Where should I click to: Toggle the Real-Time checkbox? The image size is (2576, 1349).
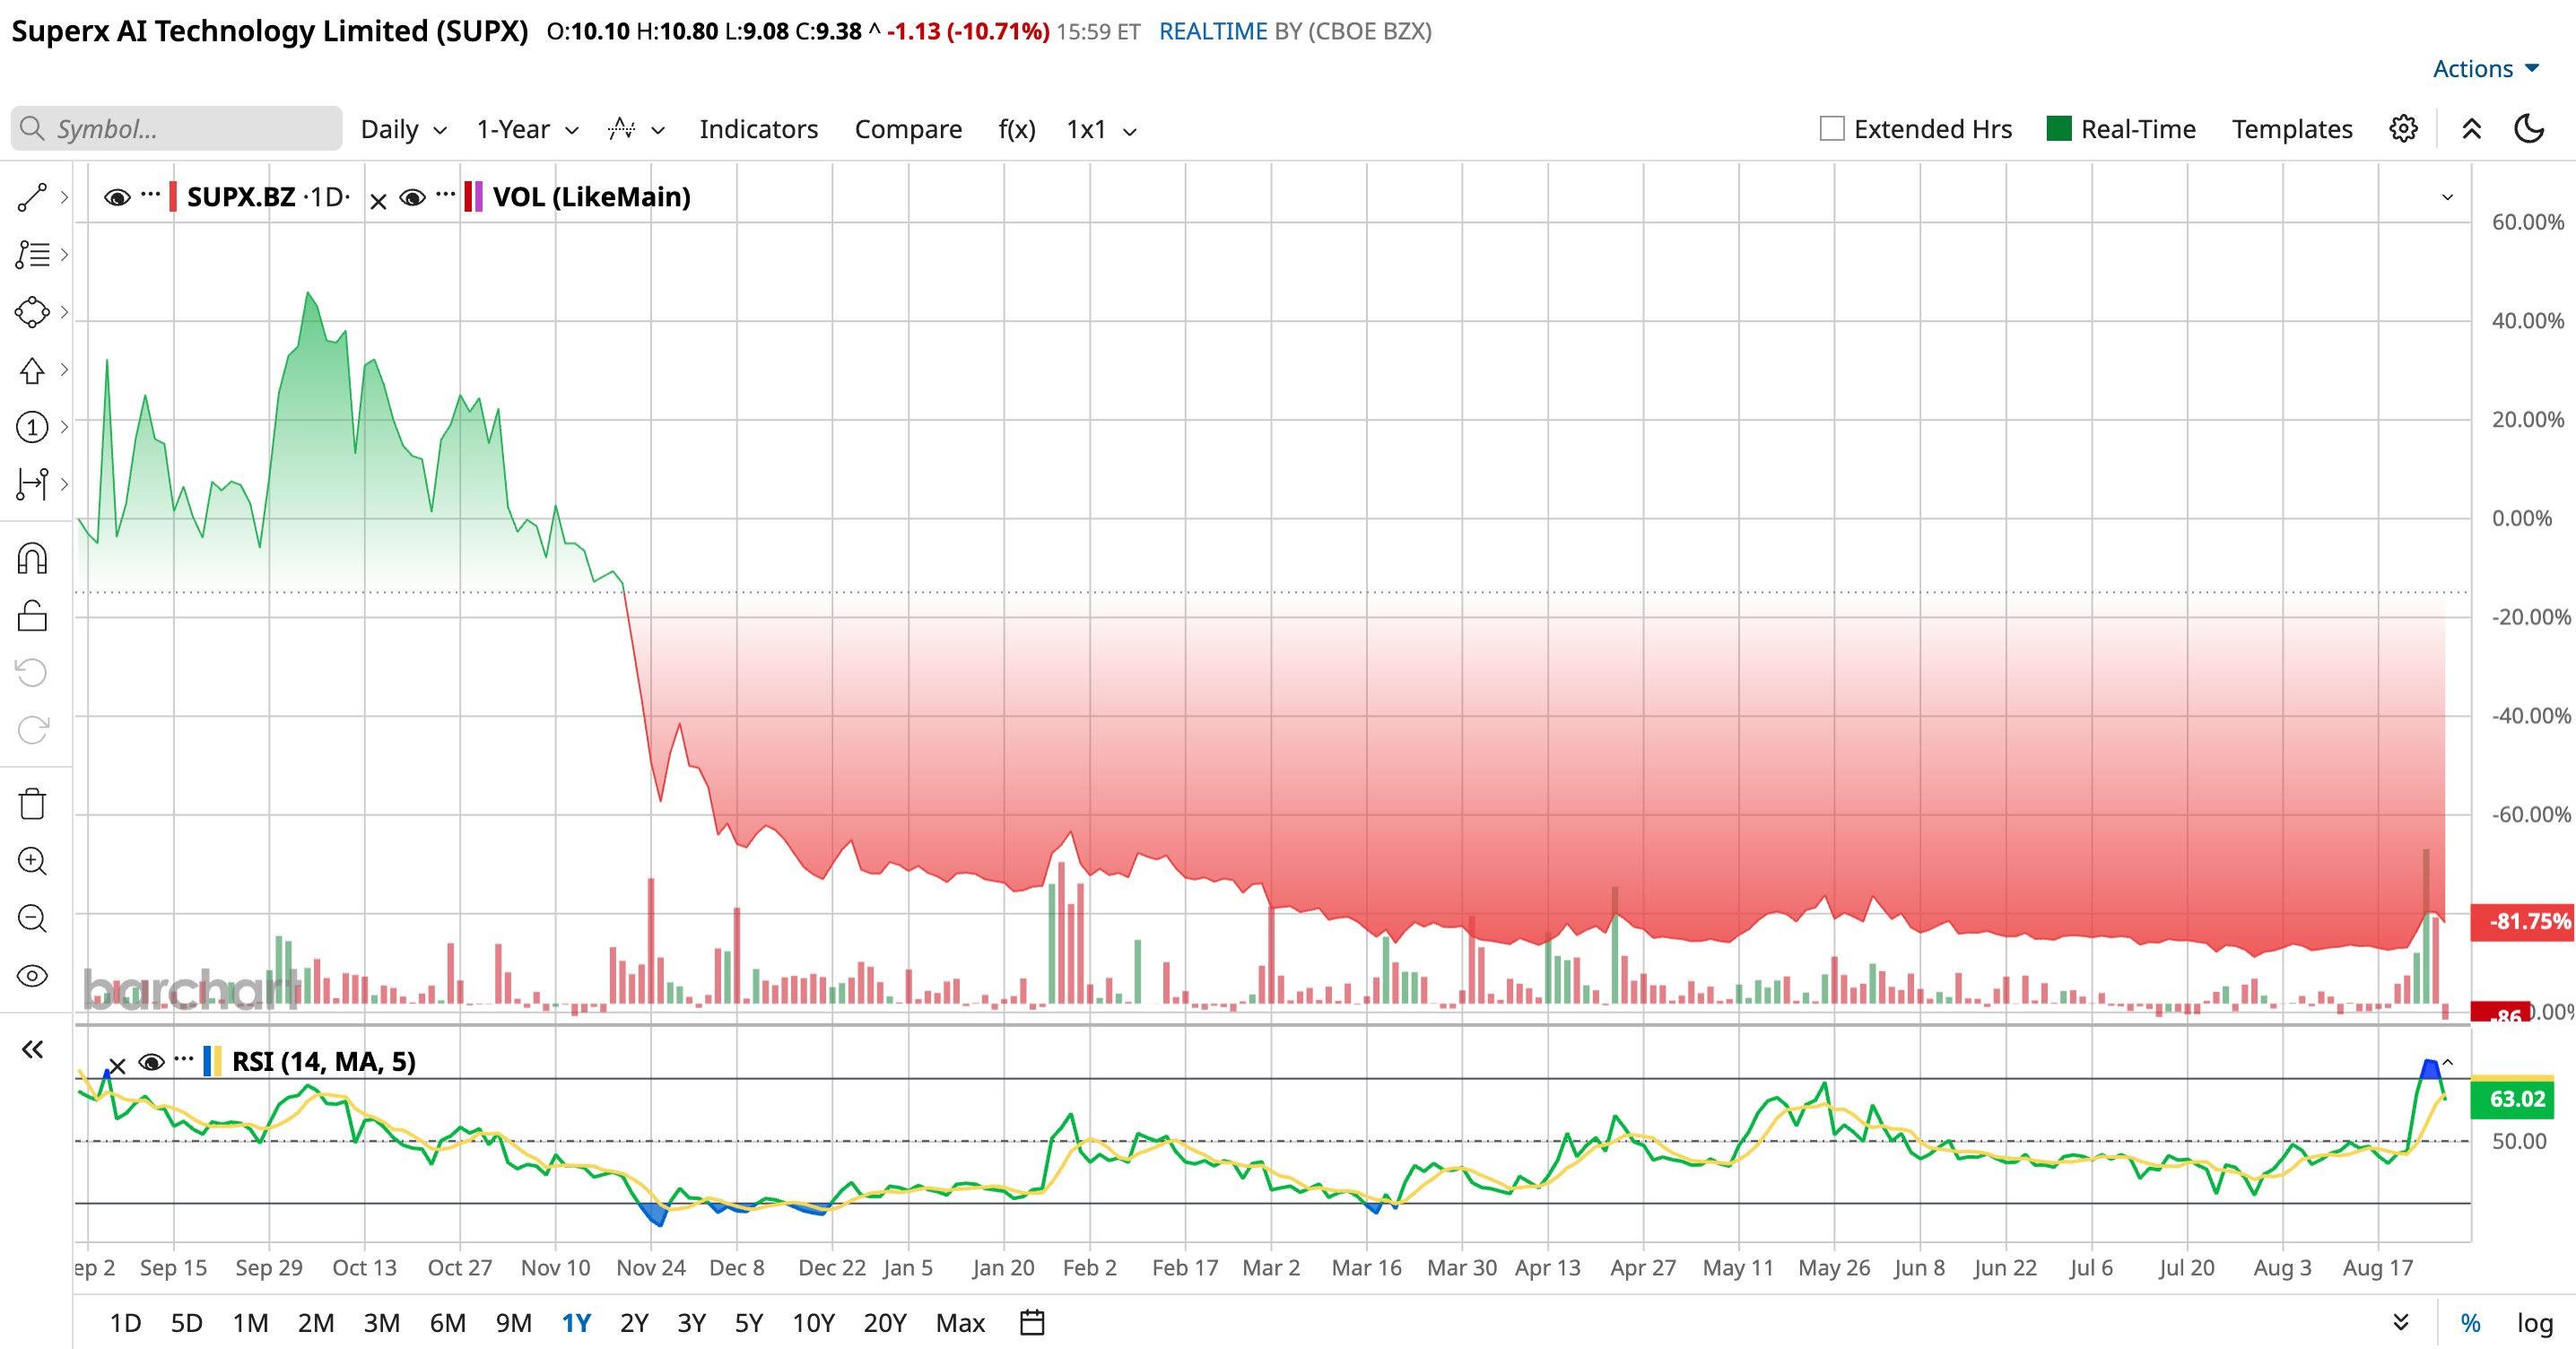coord(2059,129)
